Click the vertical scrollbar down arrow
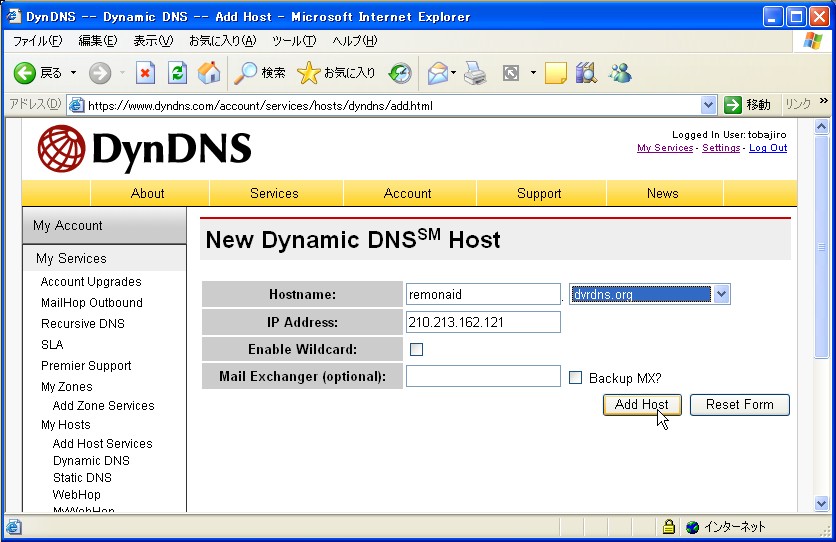The height and width of the screenshot is (542, 836). 821,503
